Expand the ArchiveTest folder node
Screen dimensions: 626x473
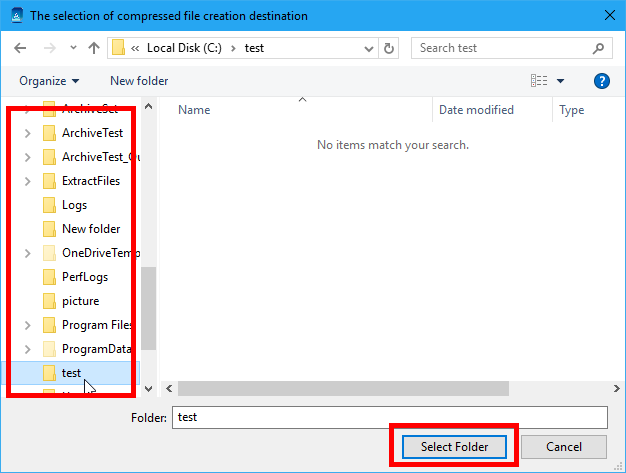(27, 133)
